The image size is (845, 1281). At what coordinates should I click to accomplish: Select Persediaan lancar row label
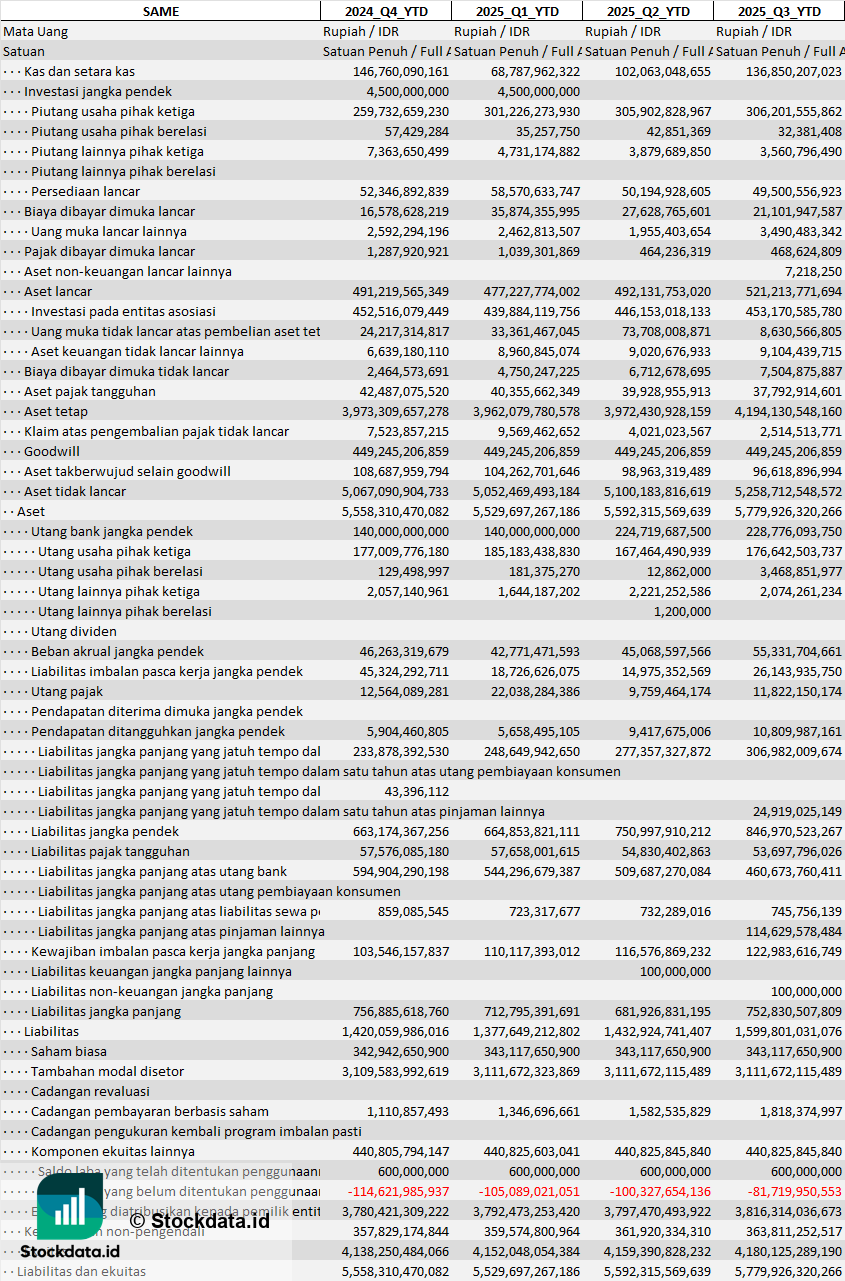coord(85,191)
